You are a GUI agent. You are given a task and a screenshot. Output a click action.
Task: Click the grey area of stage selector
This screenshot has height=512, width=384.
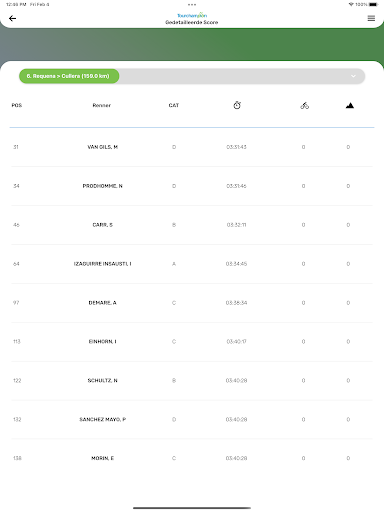242,76
